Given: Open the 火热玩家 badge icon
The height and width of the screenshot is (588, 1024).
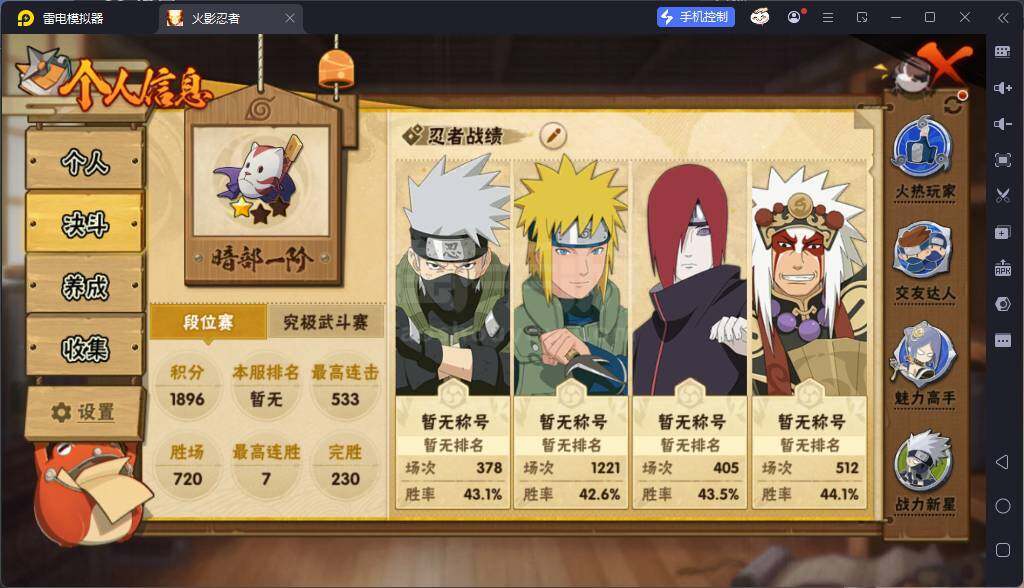Looking at the screenshot, I should coord(921,148).
